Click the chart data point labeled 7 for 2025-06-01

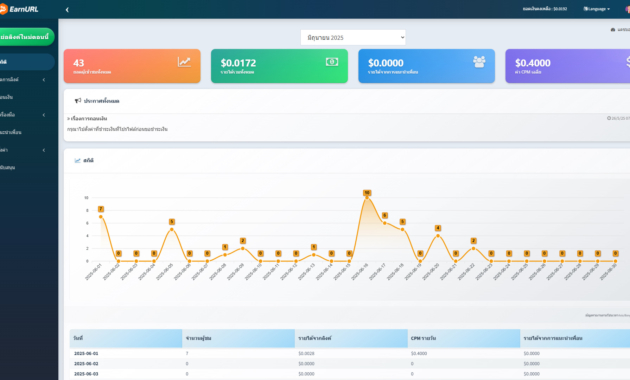click(x=100, y=217)
